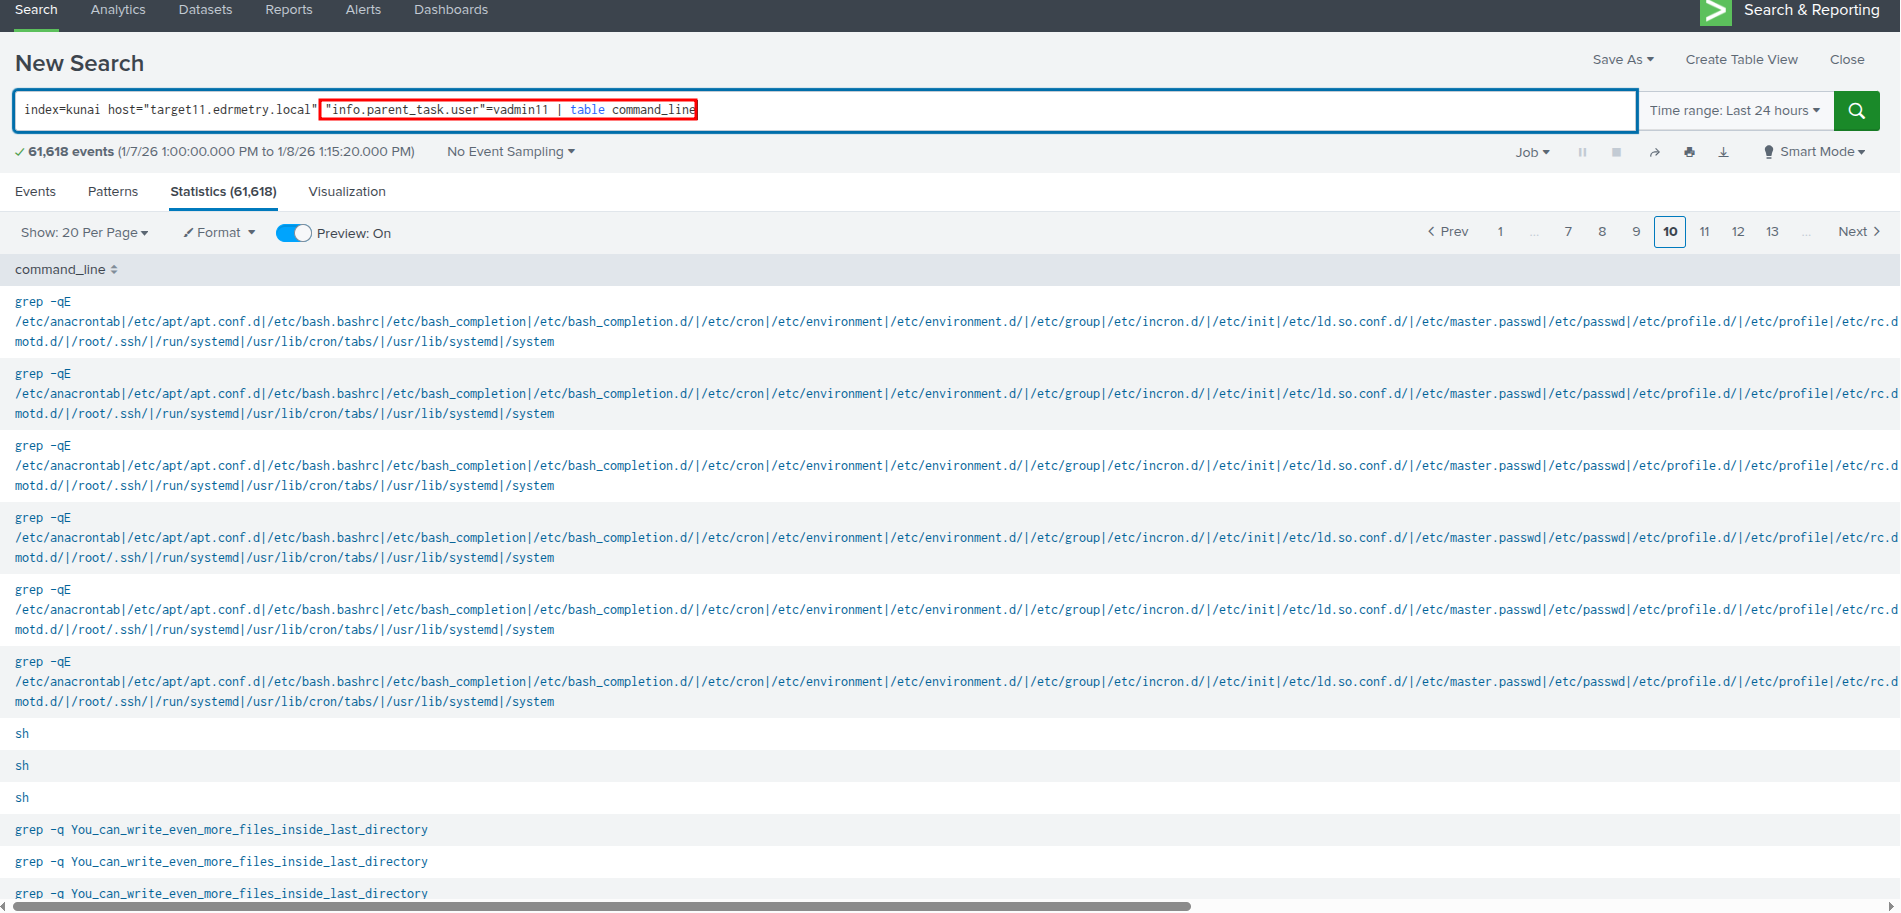Stop the search job
Screen dimensions: 1901x913
(x=1616, y=153)
